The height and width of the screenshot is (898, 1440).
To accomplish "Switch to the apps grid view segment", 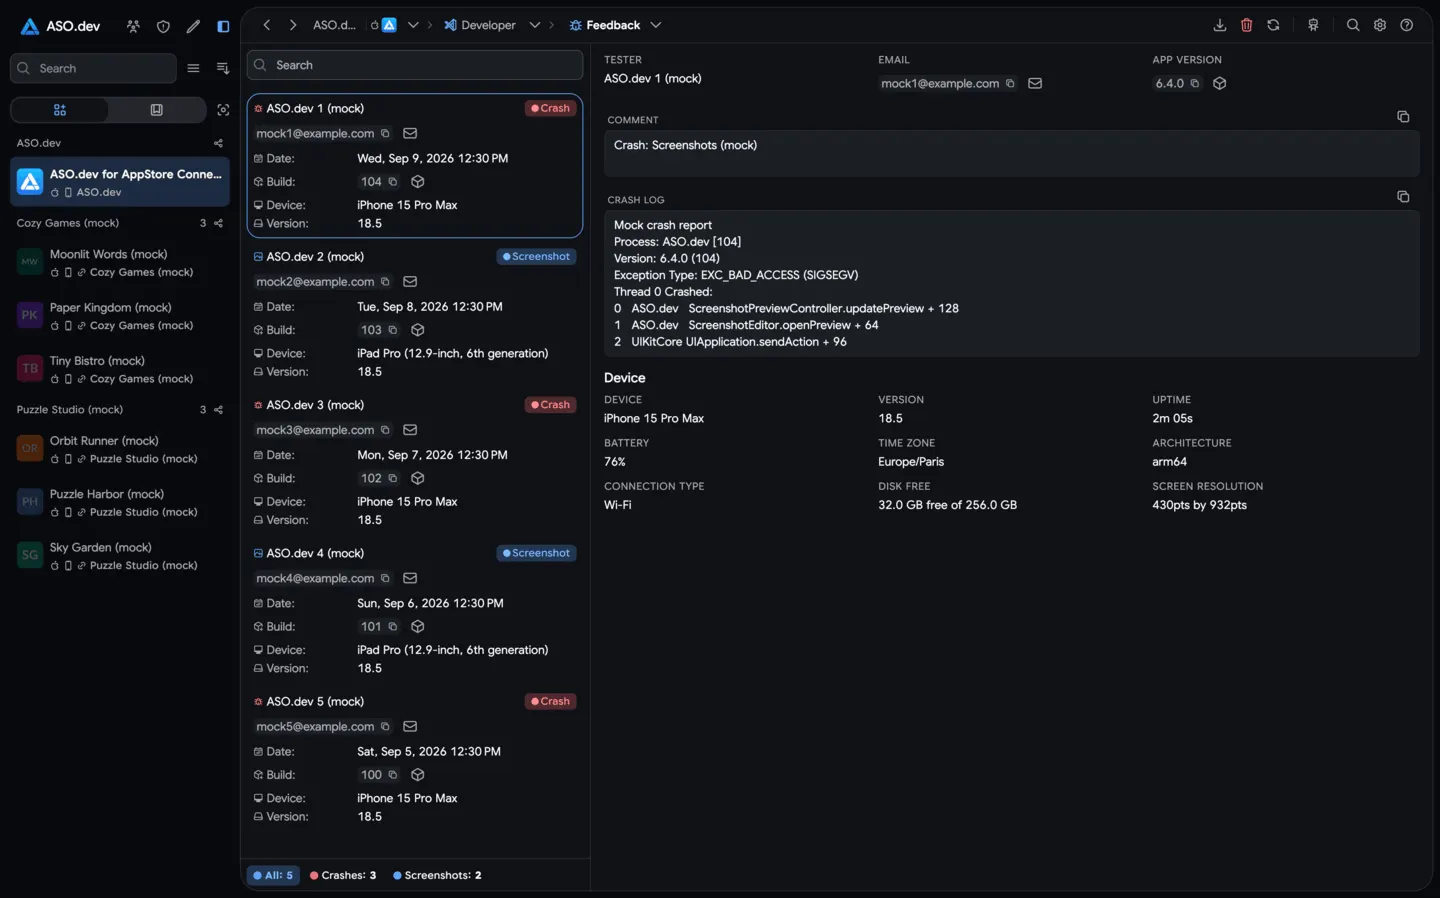I will pyautogui.click(x=60, y=110).
